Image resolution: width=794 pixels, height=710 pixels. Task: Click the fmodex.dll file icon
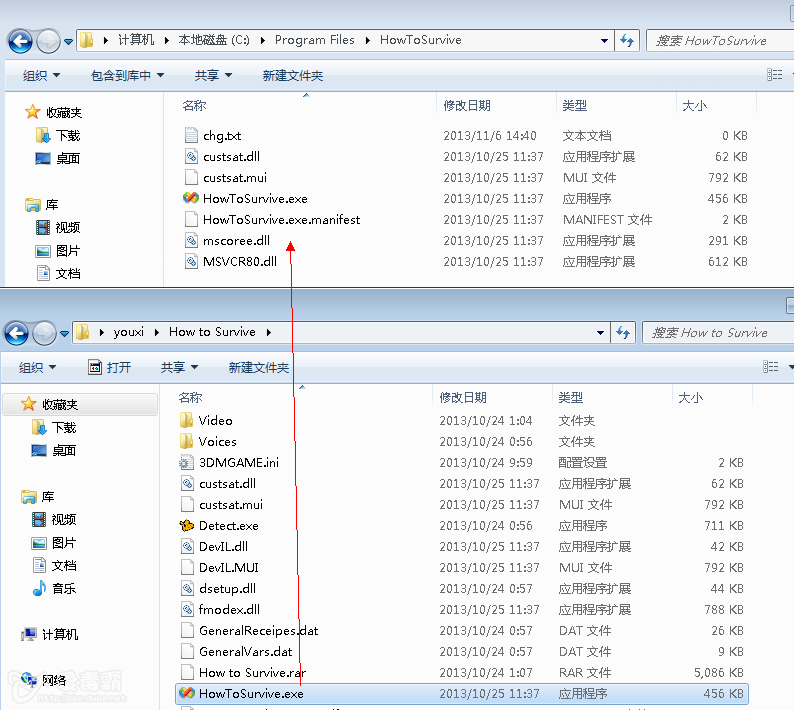tap(187, 610)
